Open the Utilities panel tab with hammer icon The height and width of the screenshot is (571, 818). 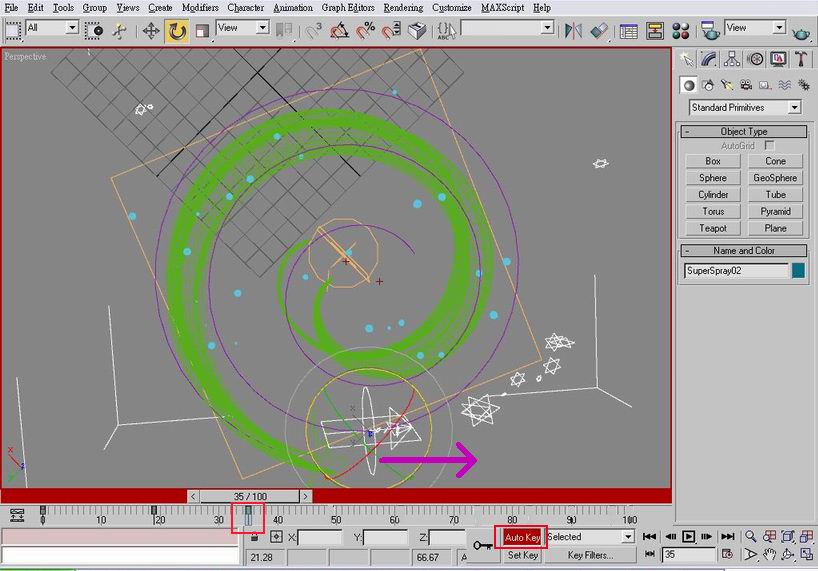click(x=802, y=59)
